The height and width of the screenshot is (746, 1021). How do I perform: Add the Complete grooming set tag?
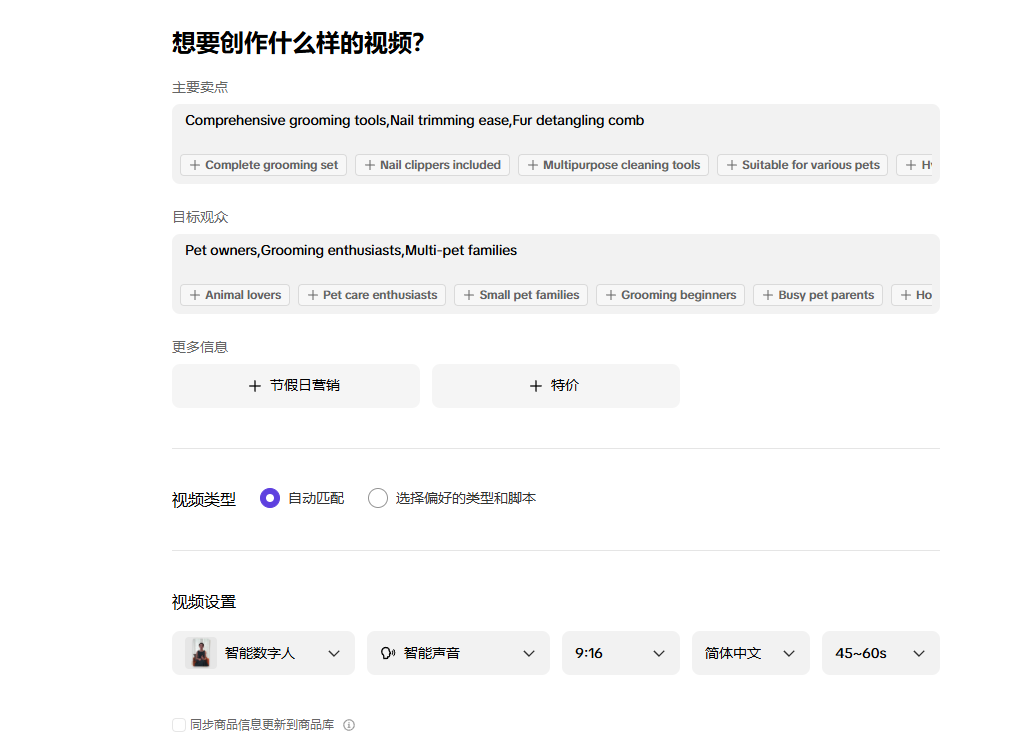[x=264, y=165]
